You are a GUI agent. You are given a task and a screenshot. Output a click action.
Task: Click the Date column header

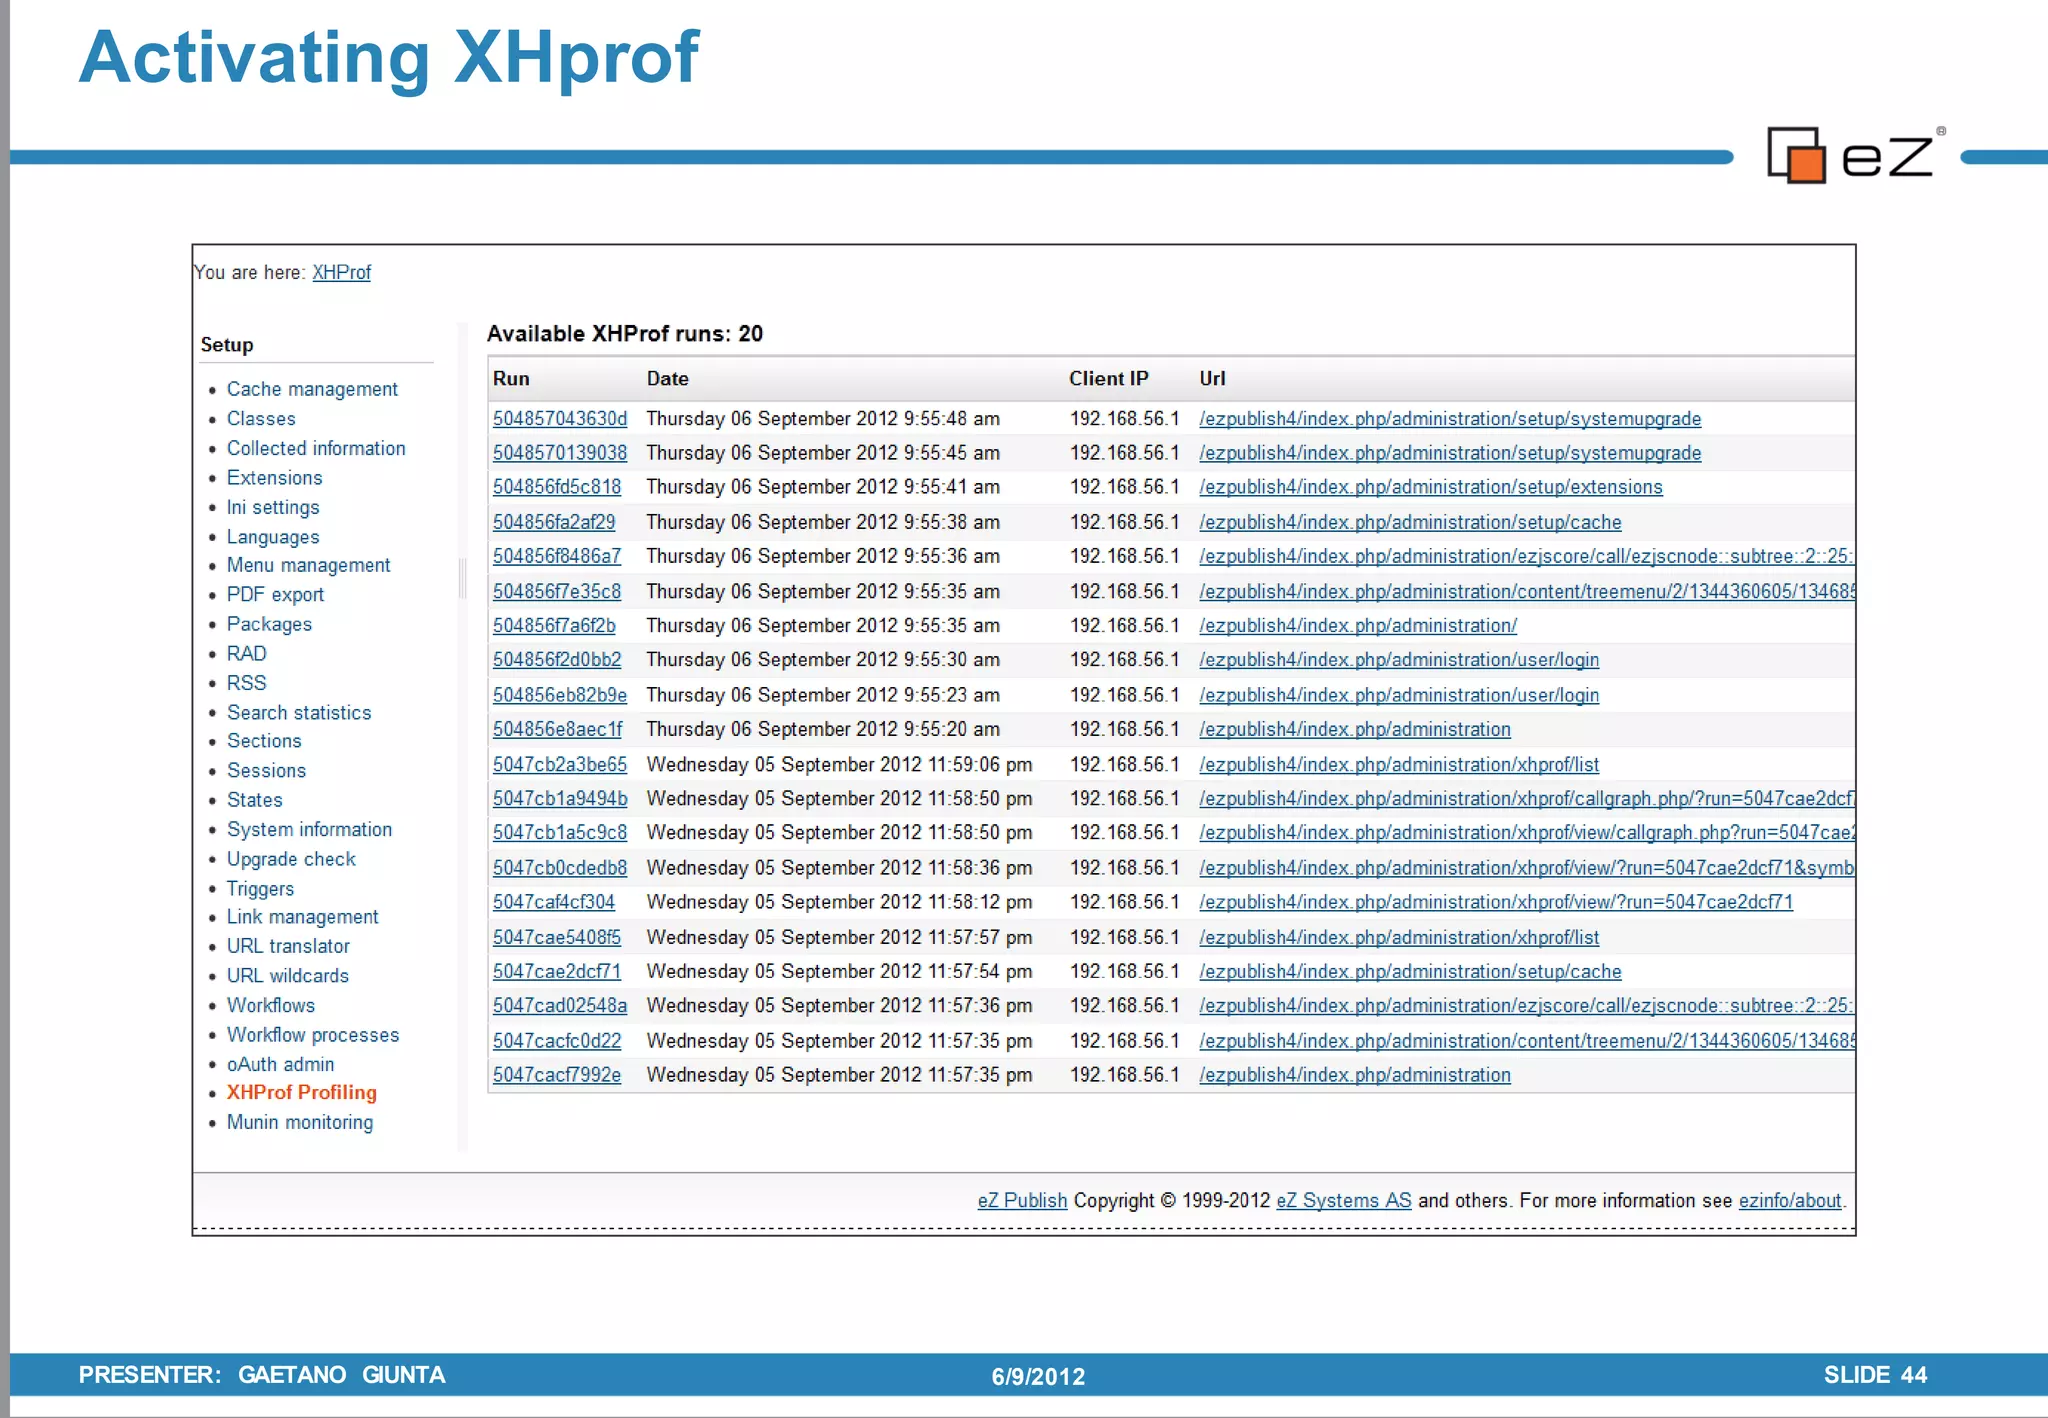[667, 379]
